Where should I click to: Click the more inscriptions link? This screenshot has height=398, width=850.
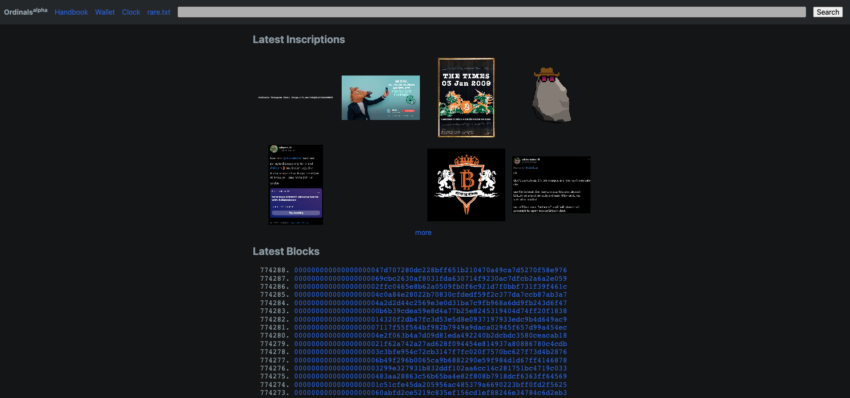tap(423, 233)
